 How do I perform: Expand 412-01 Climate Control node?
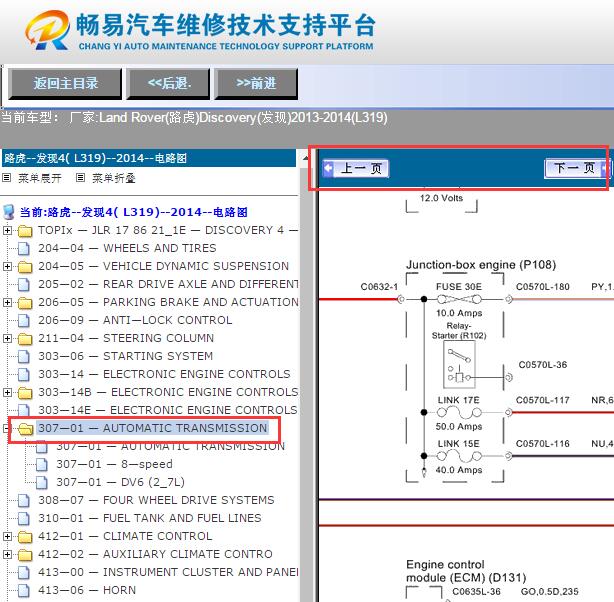(x=7, y=536)
